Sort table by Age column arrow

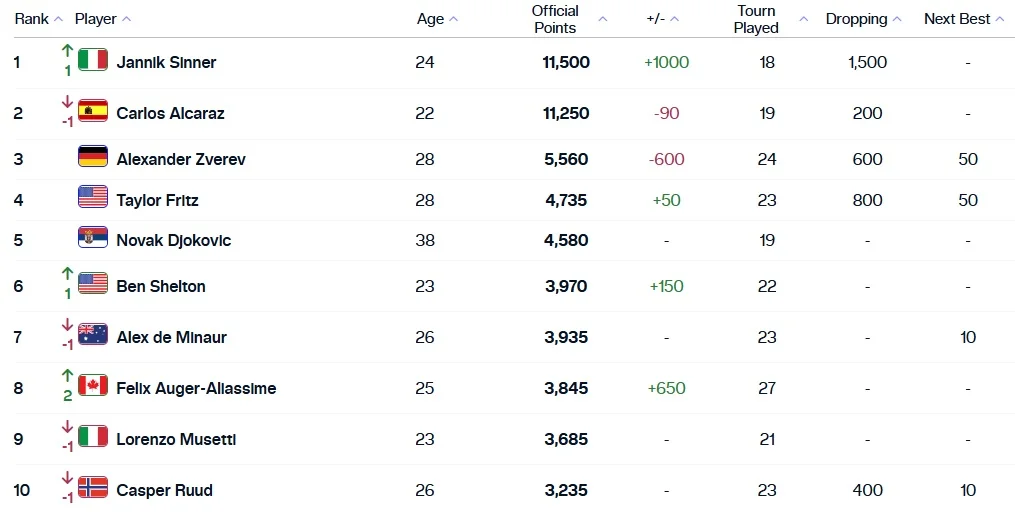[x=454, y=19]
